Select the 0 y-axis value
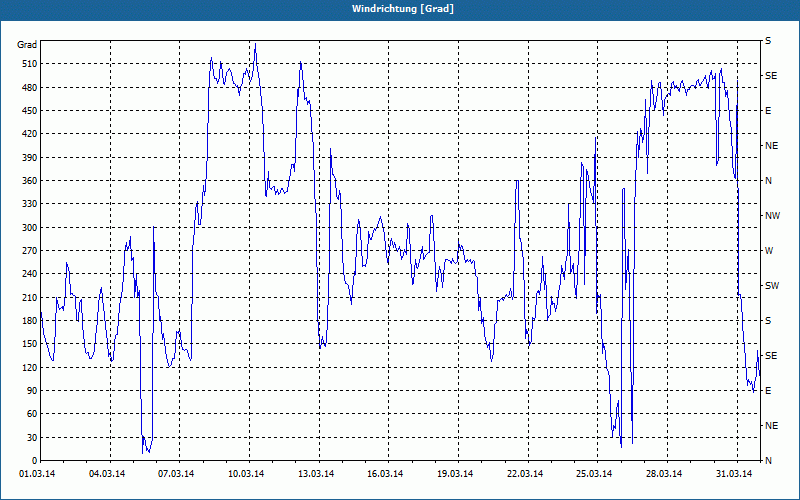 pos(34,461)
